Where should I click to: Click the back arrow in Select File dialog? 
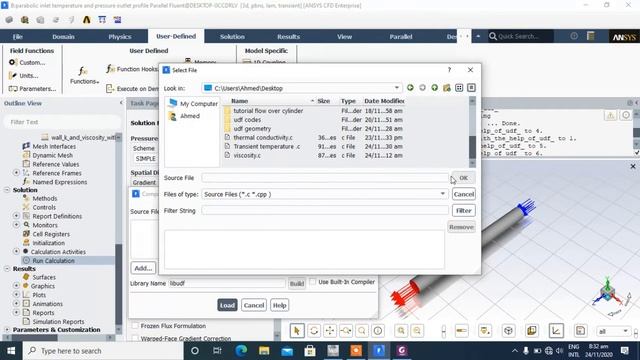click(x=410, y=88)
